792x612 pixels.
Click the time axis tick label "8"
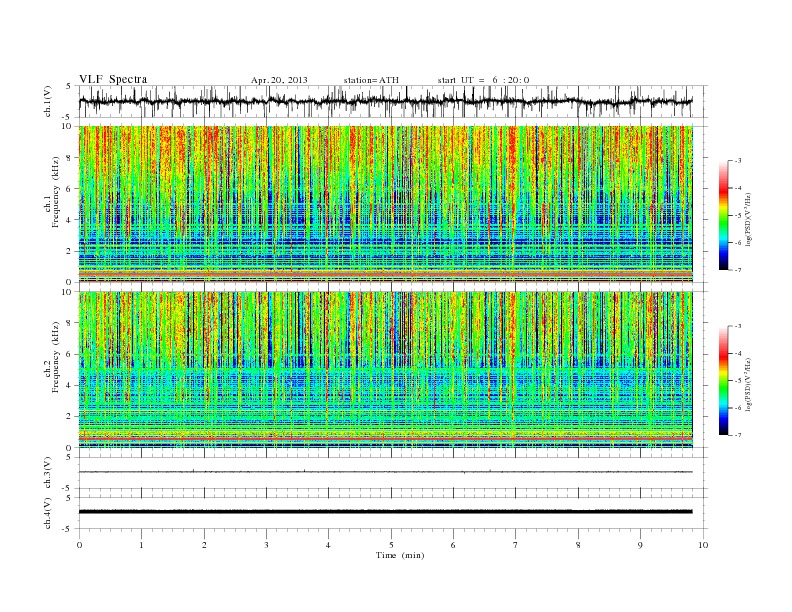pyautogui.click(x=578, y=545)
